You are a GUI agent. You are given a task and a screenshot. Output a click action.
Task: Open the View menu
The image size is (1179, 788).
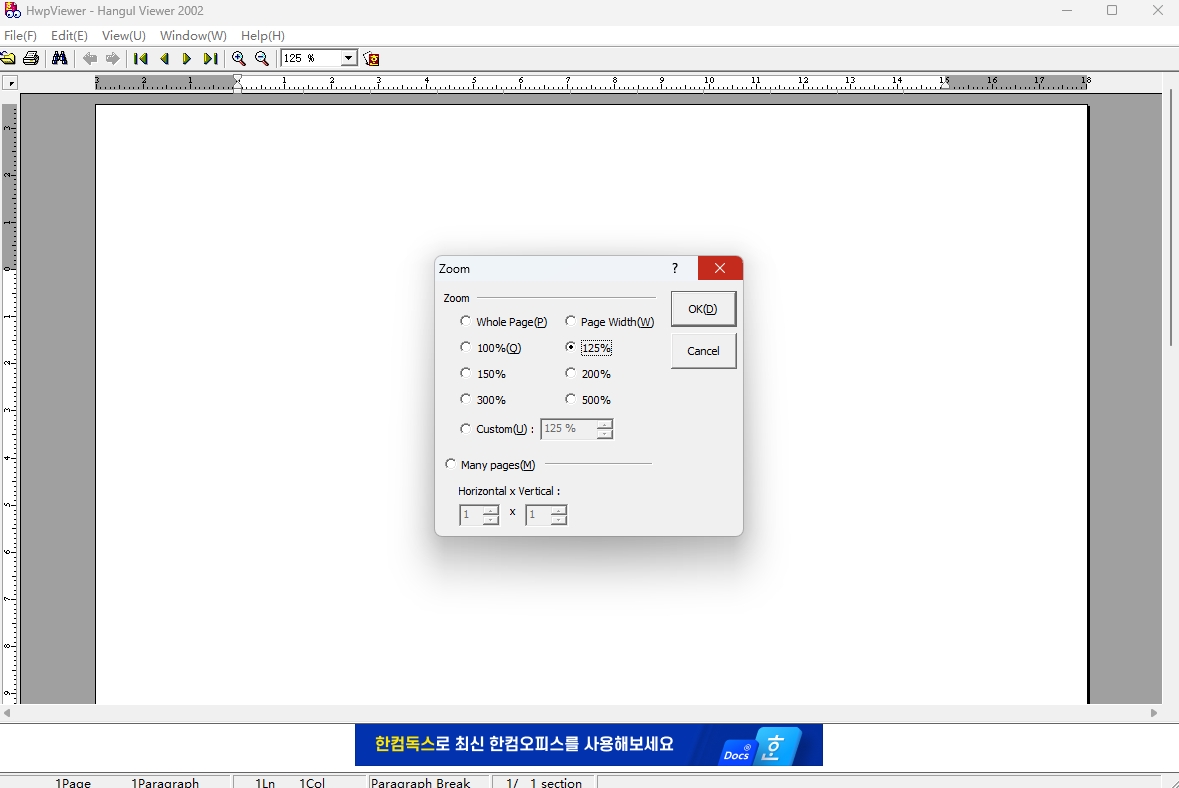point(124,35)
